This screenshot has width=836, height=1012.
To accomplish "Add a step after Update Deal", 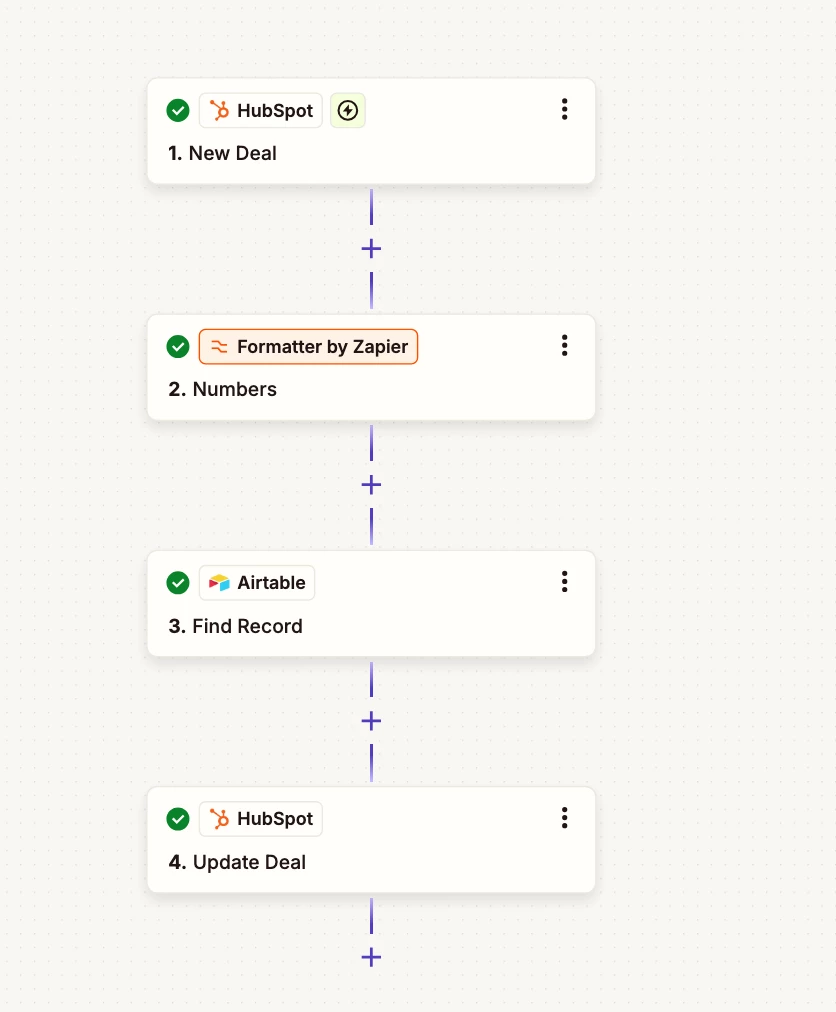I will [x=371, y=957].
